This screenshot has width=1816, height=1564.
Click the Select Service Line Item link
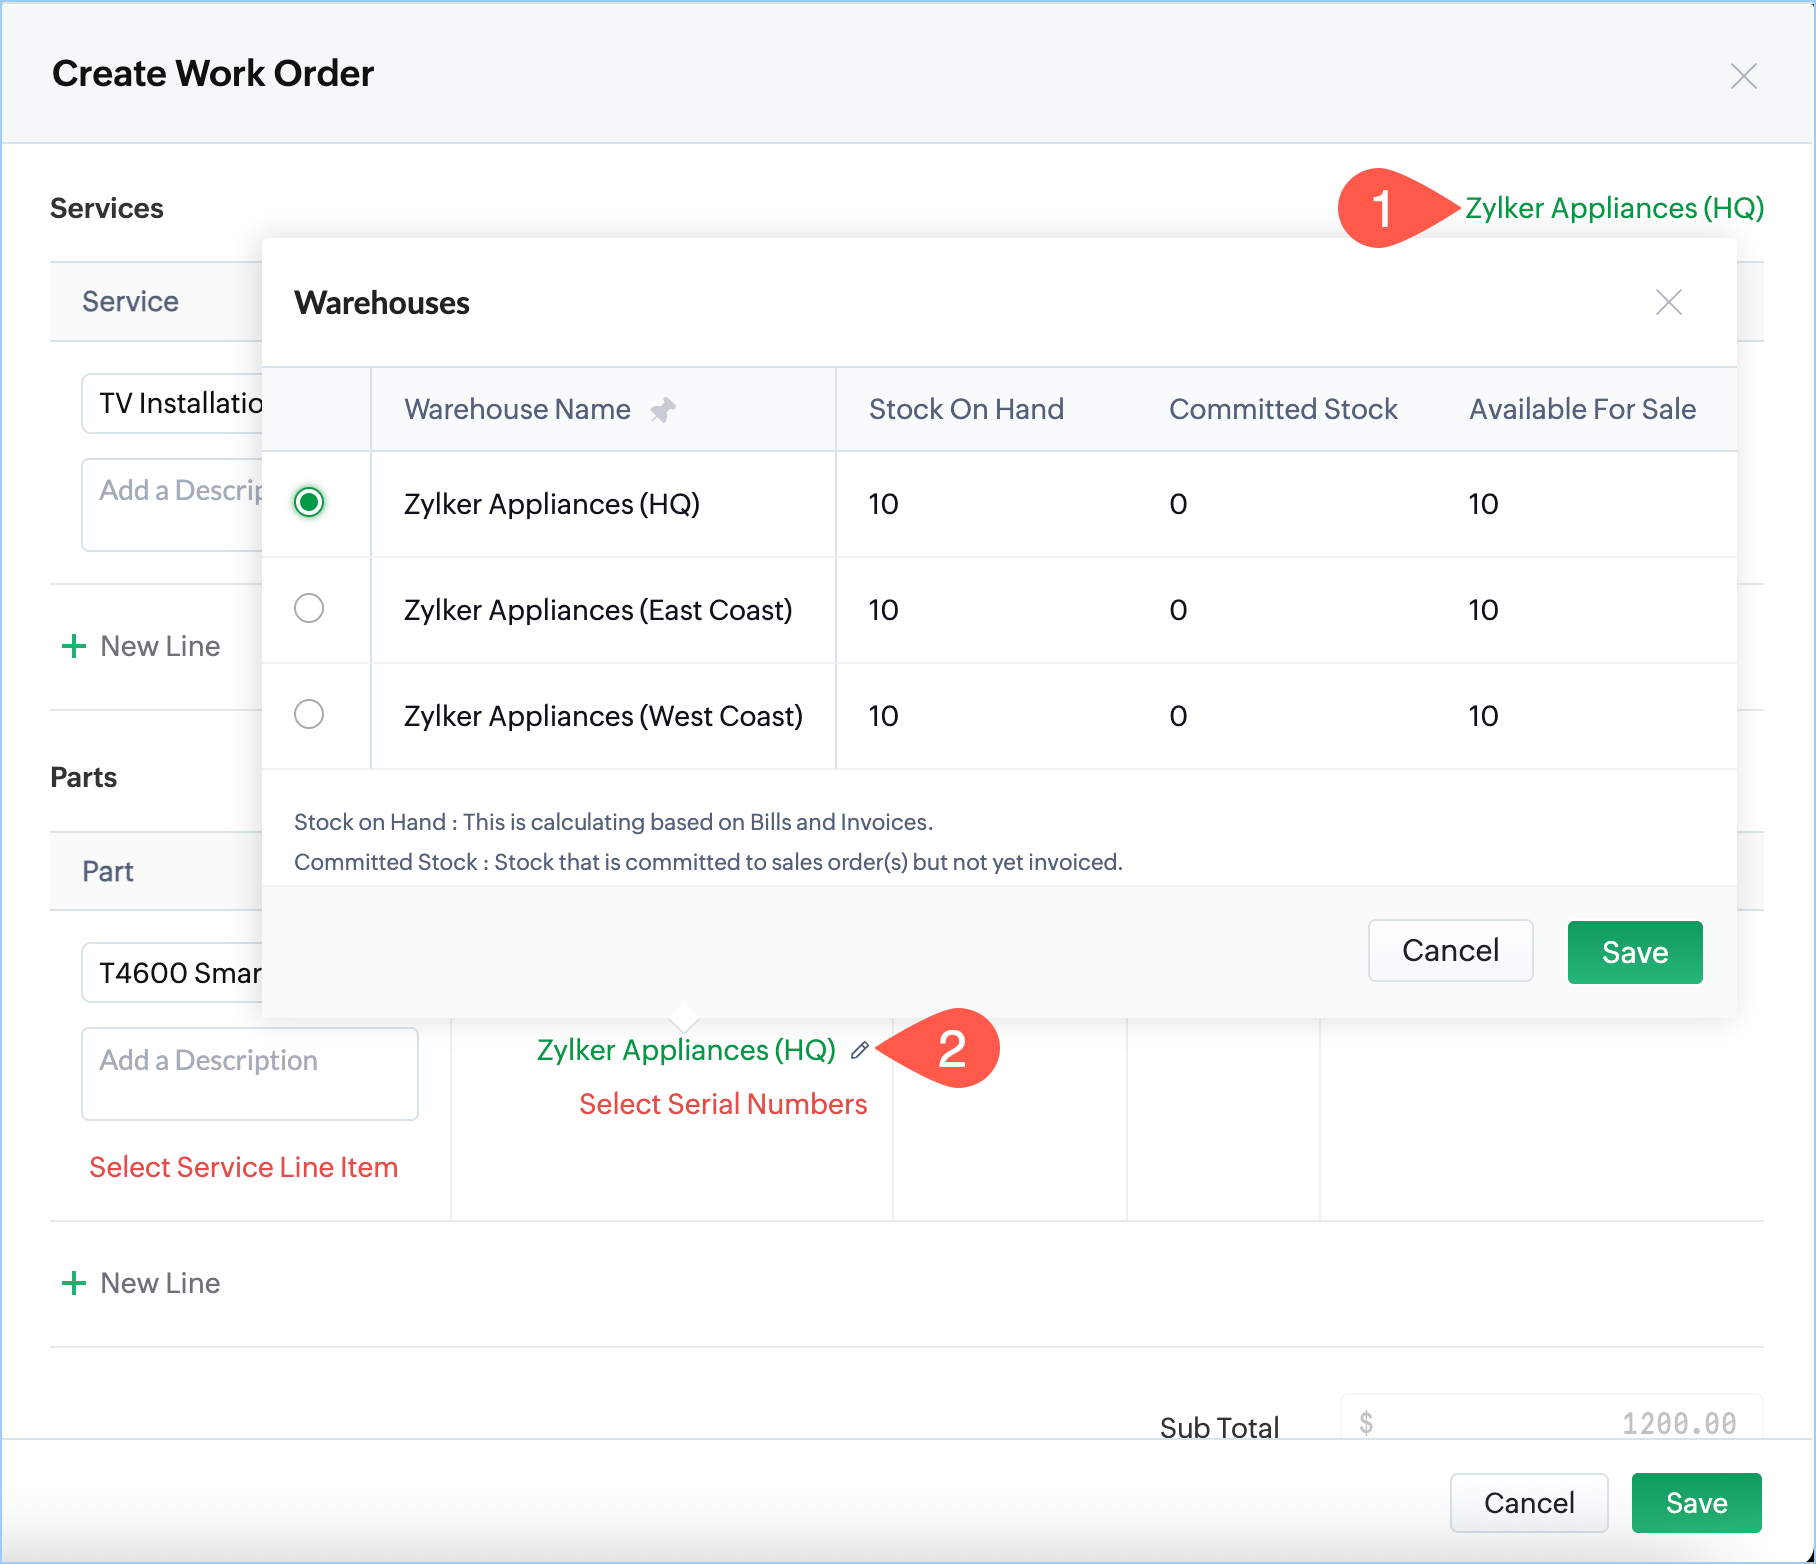(243, 1167)
